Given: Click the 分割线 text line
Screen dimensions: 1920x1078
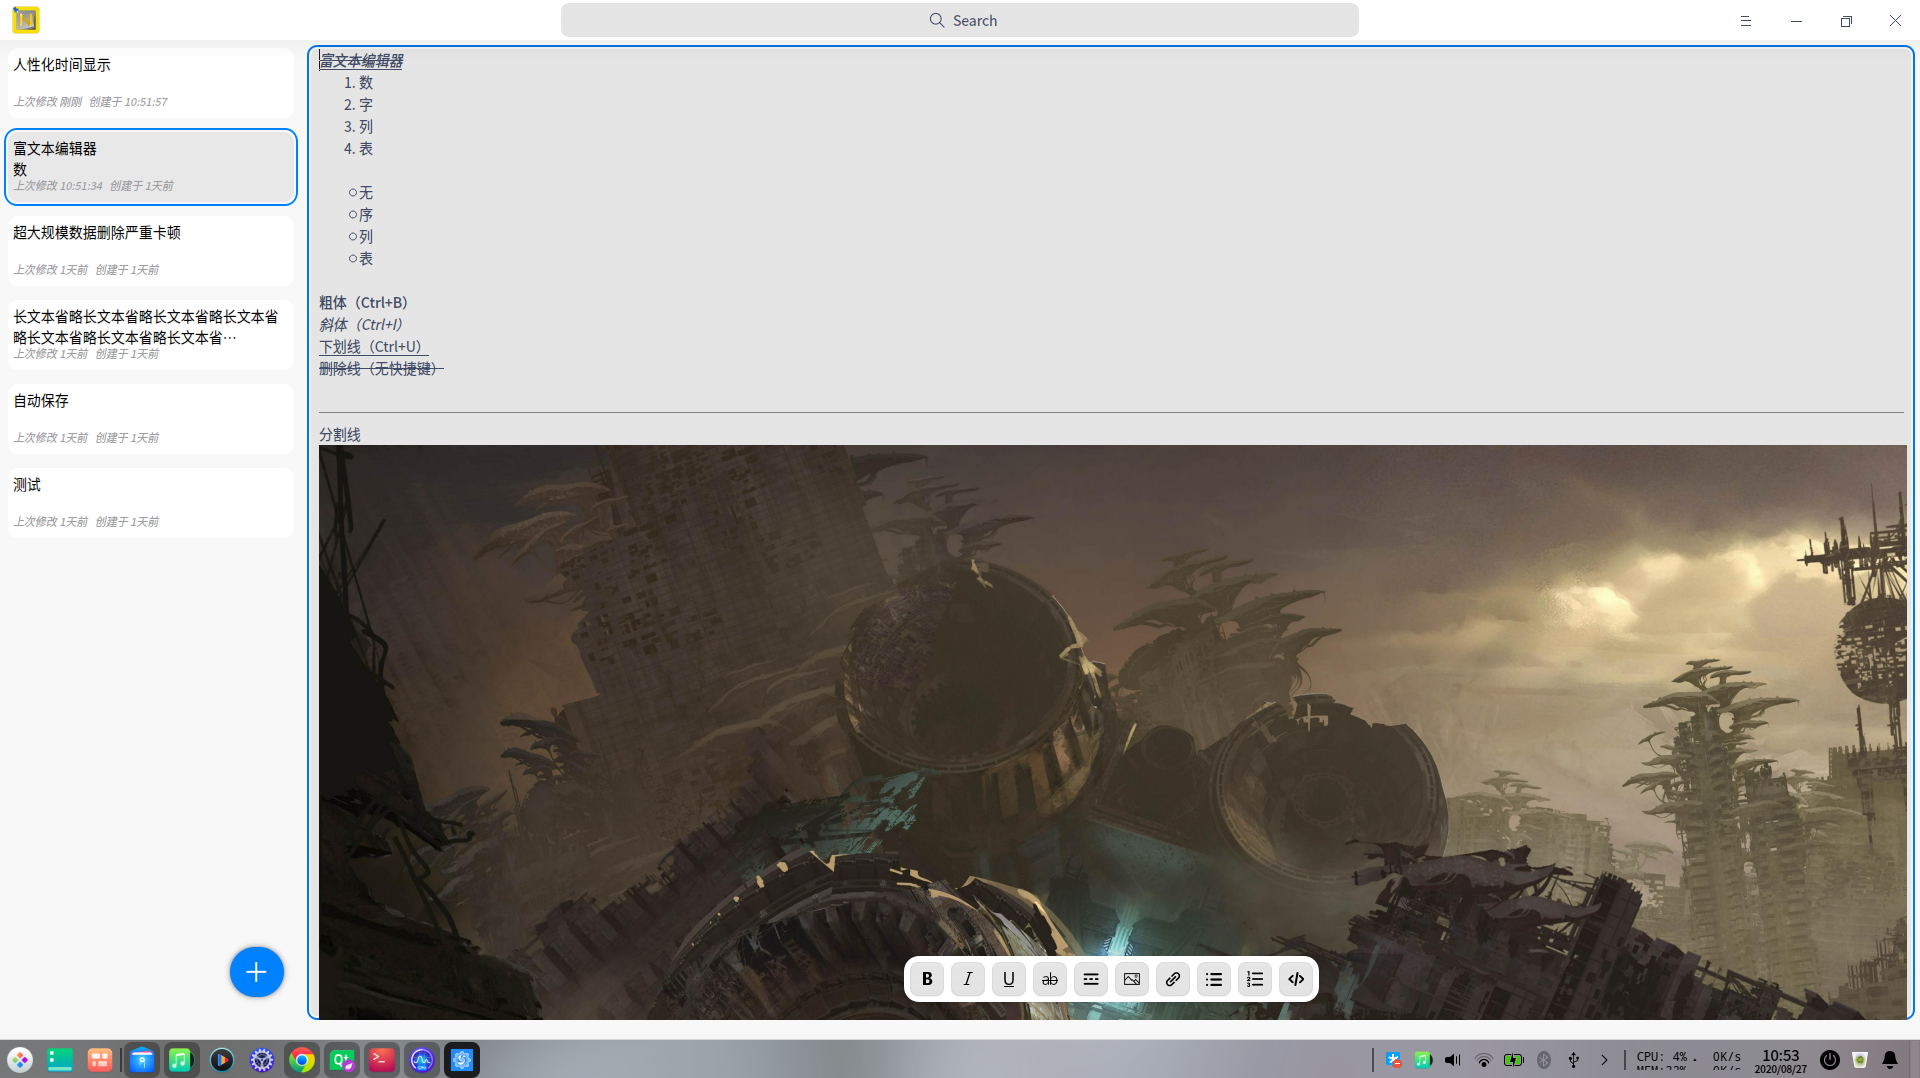Looking at the screenshot, I should coord(340,435).
